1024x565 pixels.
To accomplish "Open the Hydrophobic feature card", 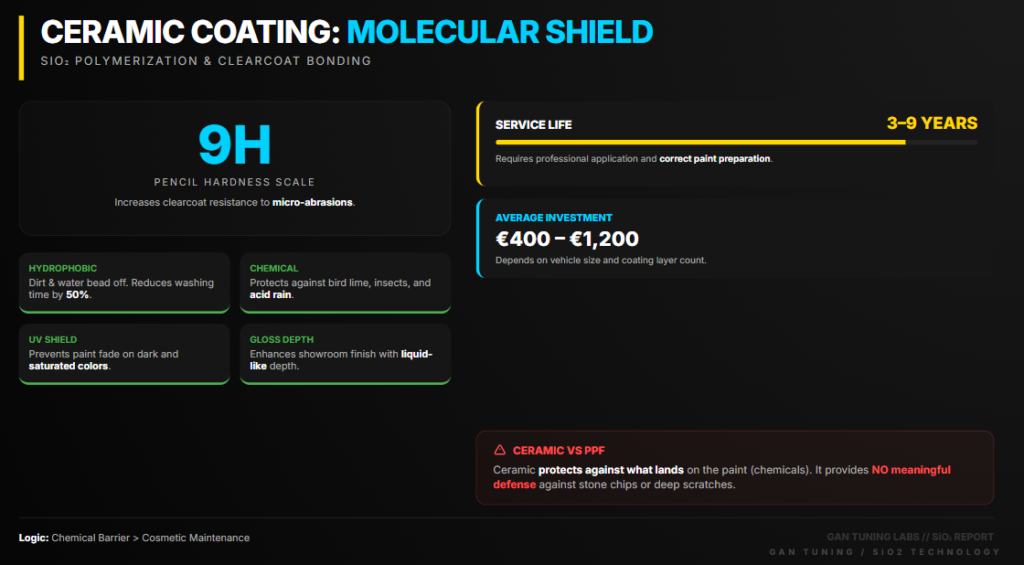I will click(124, 283).
